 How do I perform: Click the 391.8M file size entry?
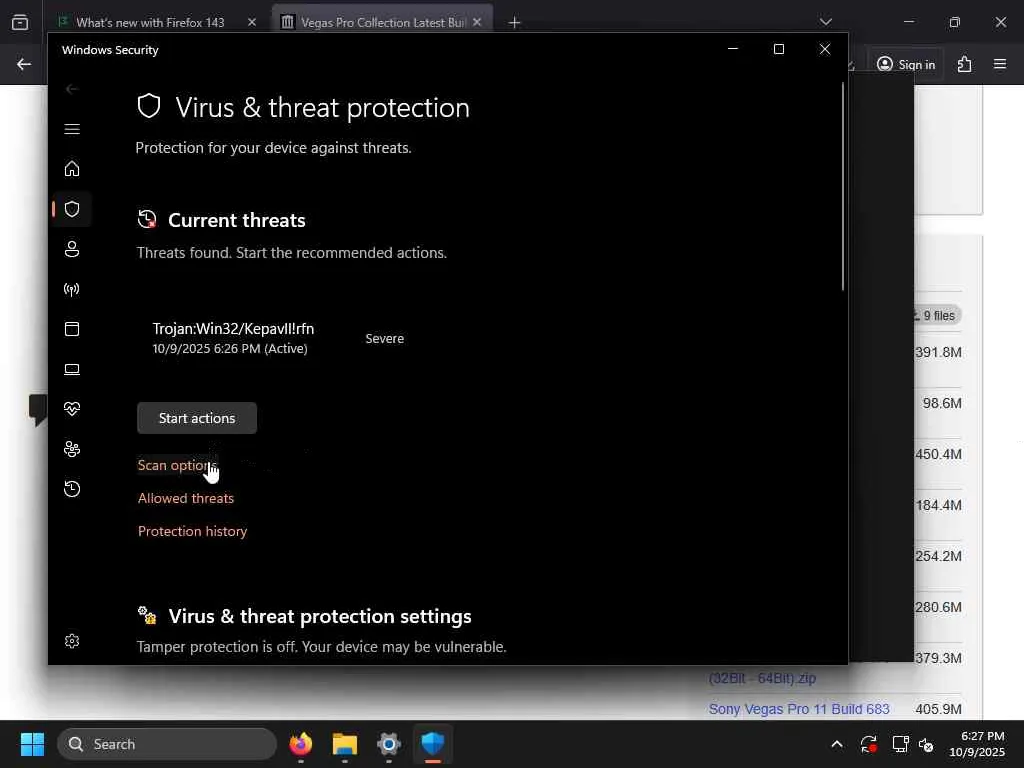tap(938, 353)
